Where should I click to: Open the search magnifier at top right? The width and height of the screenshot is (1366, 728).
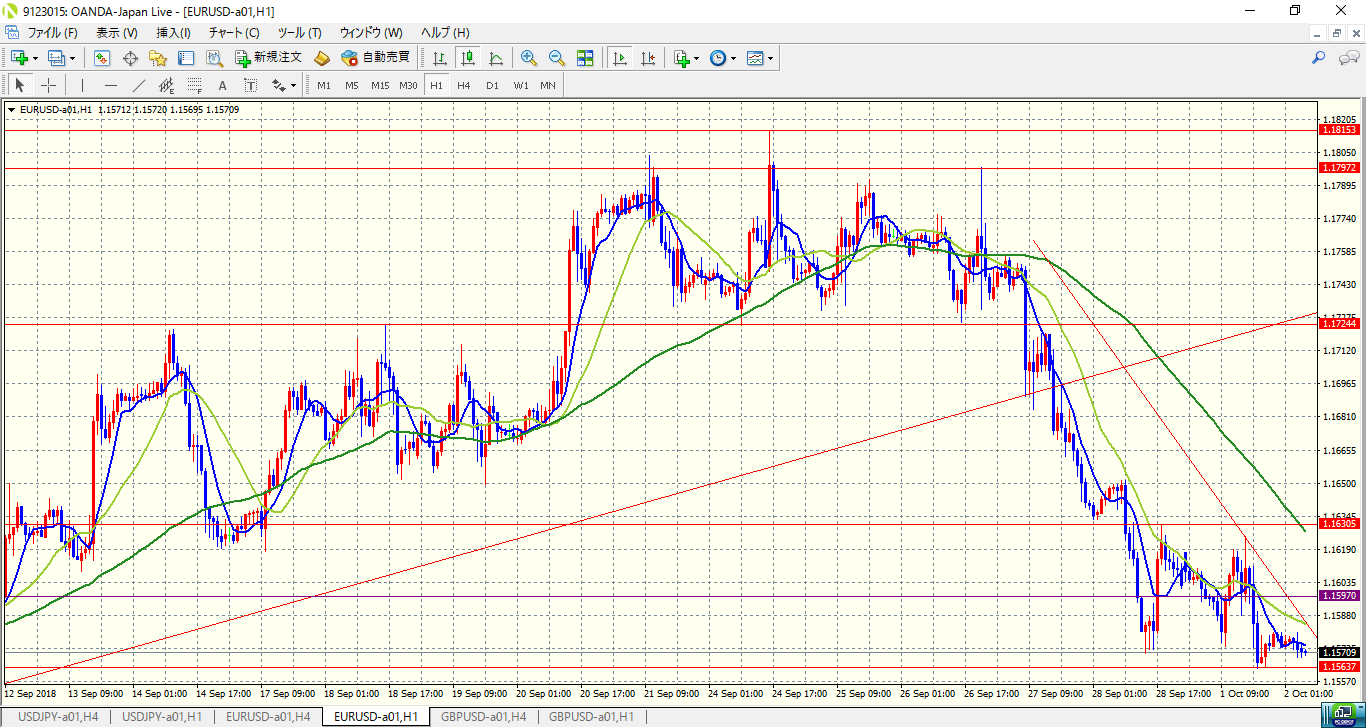point(1319,58)
